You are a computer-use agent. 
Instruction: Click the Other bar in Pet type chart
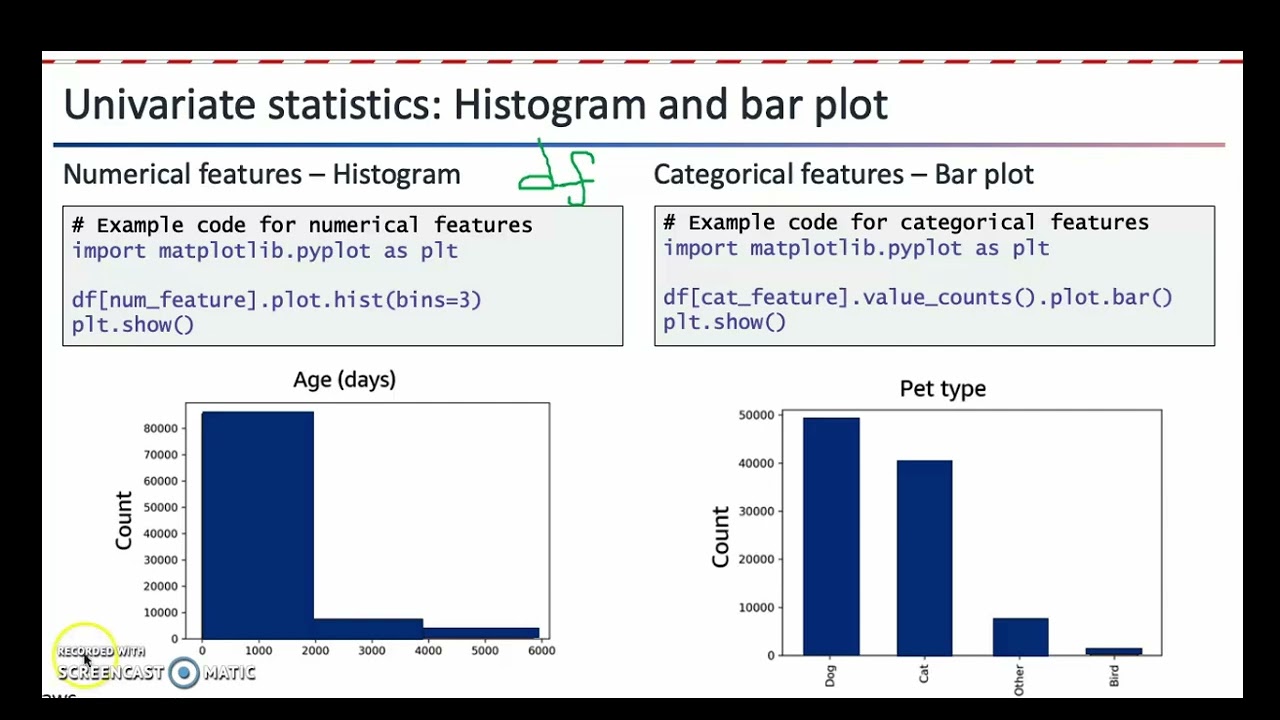(1020, 636)
